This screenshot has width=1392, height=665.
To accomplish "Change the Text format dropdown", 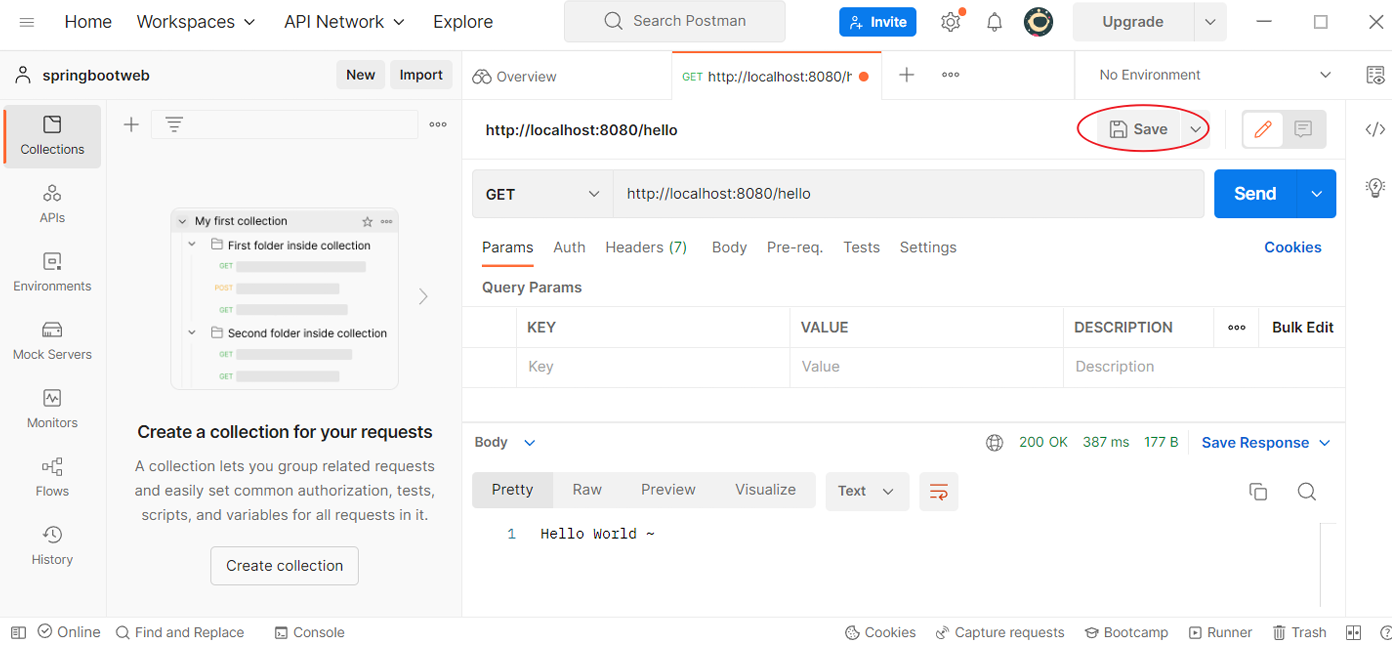I will pos(867,491).
